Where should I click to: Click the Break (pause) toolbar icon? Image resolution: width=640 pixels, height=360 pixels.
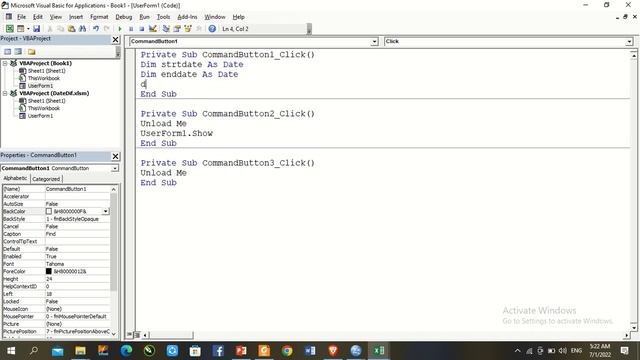131,29
